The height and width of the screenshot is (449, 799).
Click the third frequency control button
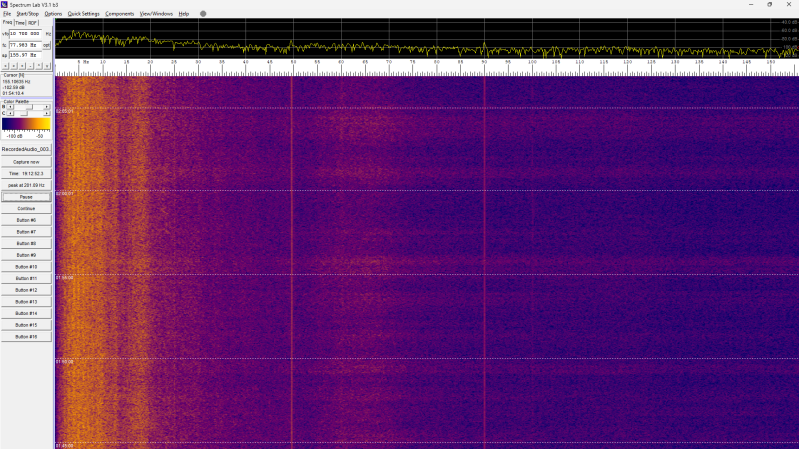[x=22, y=66]
